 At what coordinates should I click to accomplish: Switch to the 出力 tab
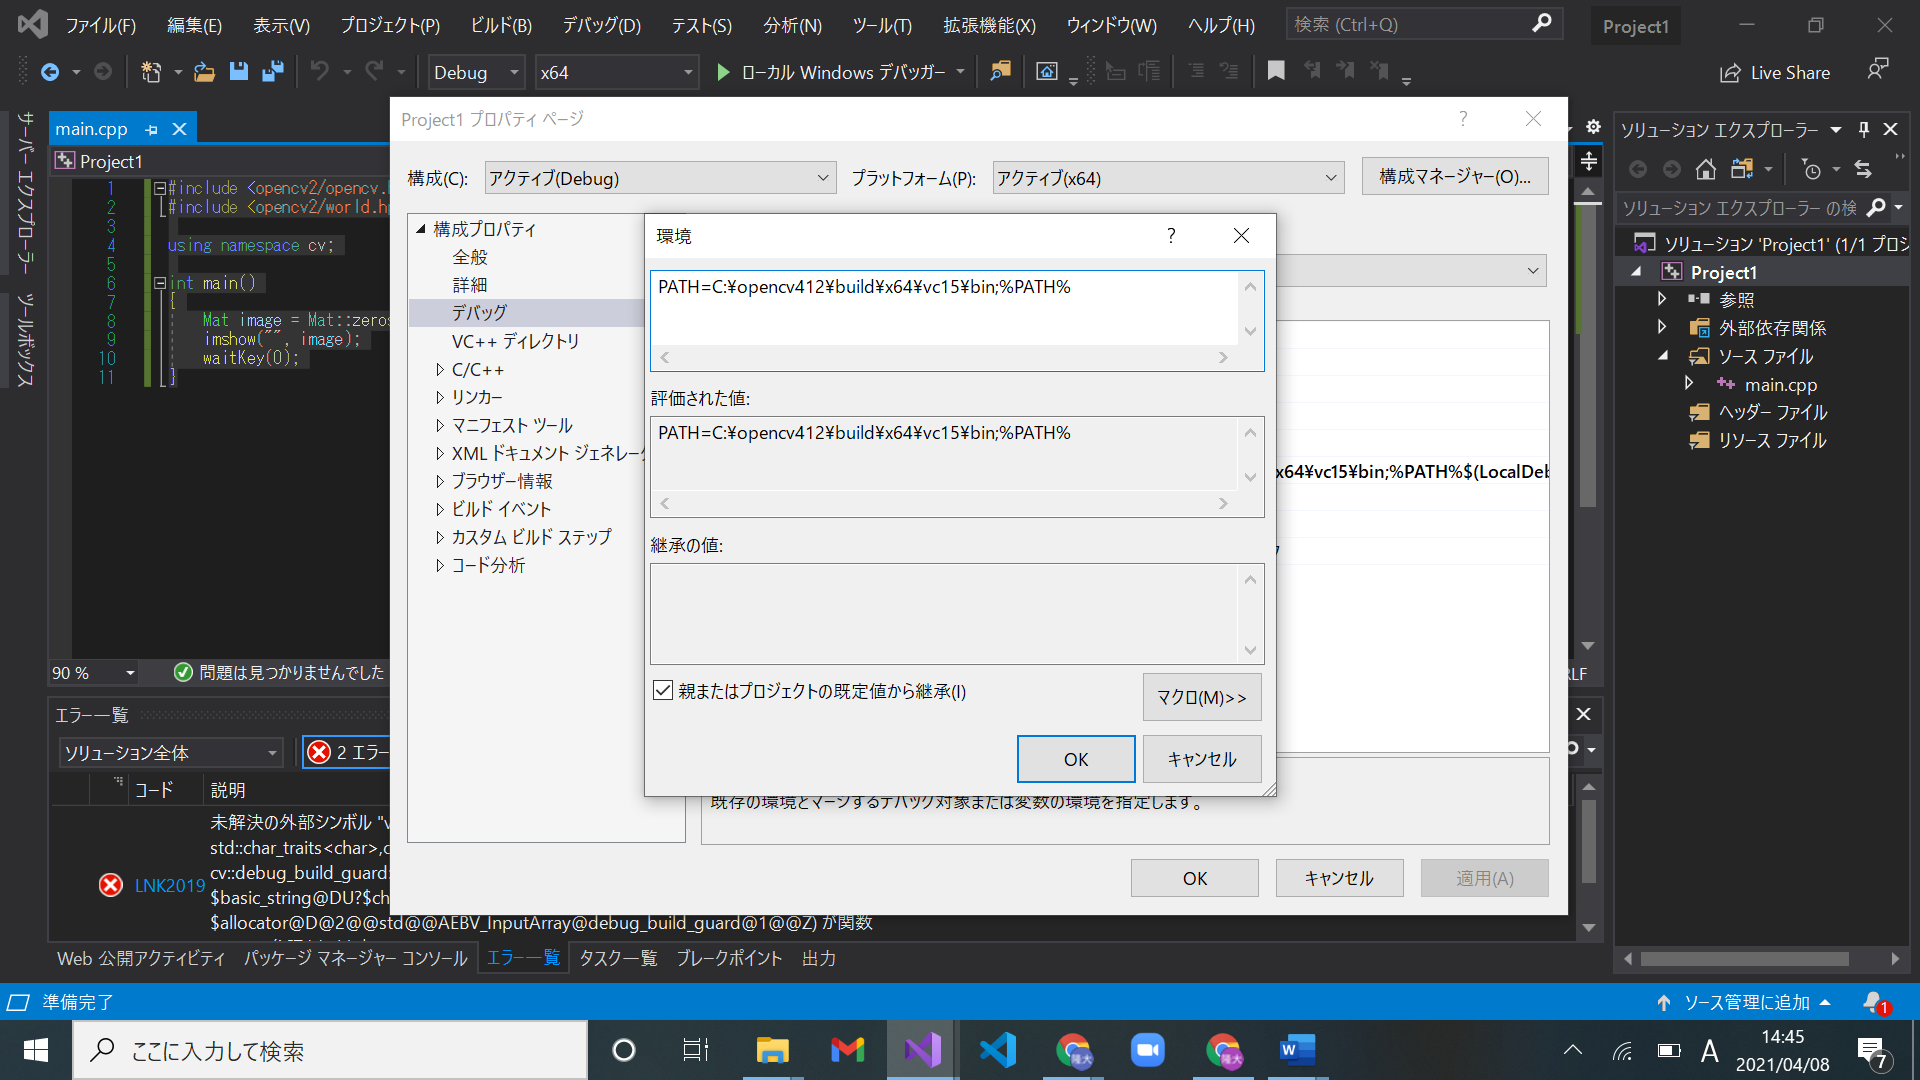(x=818, y=958)
